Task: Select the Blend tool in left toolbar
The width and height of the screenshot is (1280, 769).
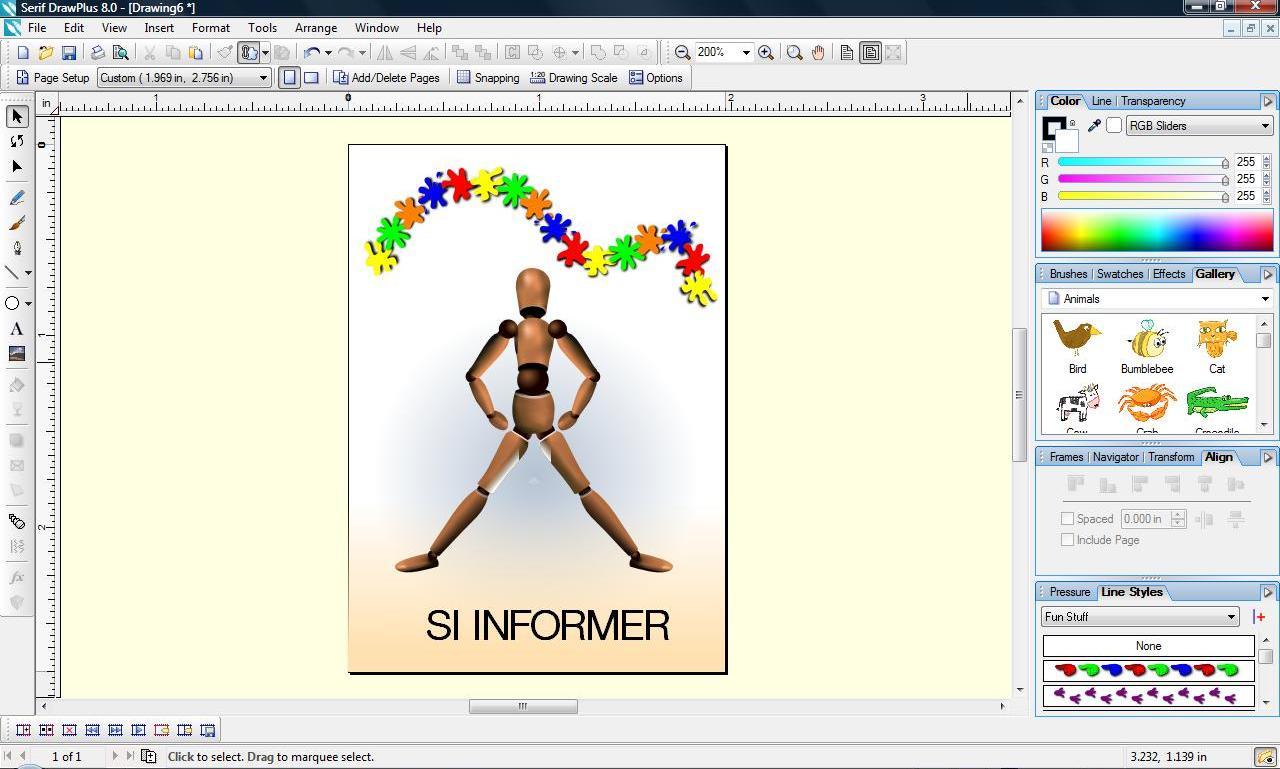Action: tap(17, 521)
